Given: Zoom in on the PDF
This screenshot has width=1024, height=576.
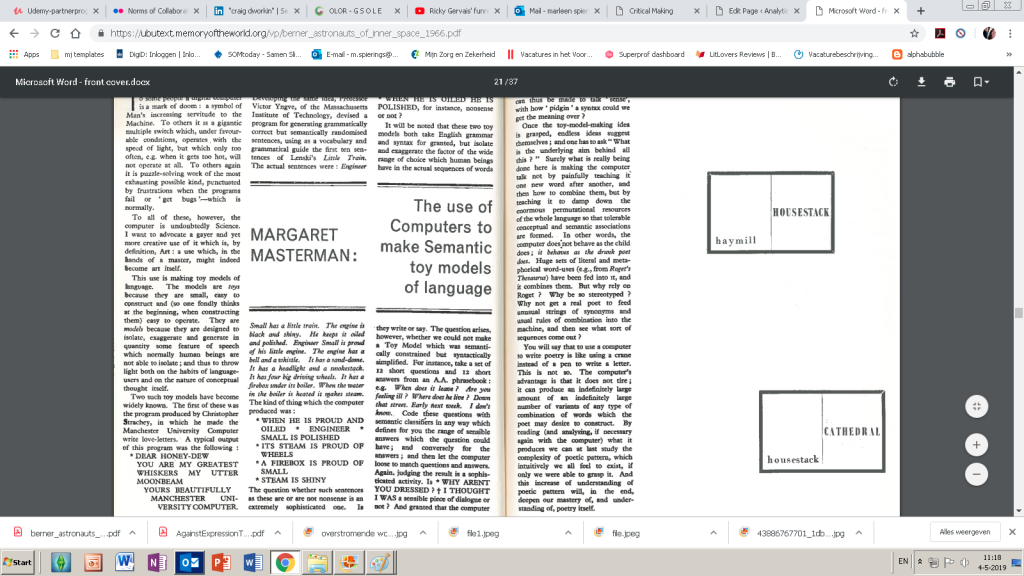Looking at the screenshot, I should click(976, 445).
